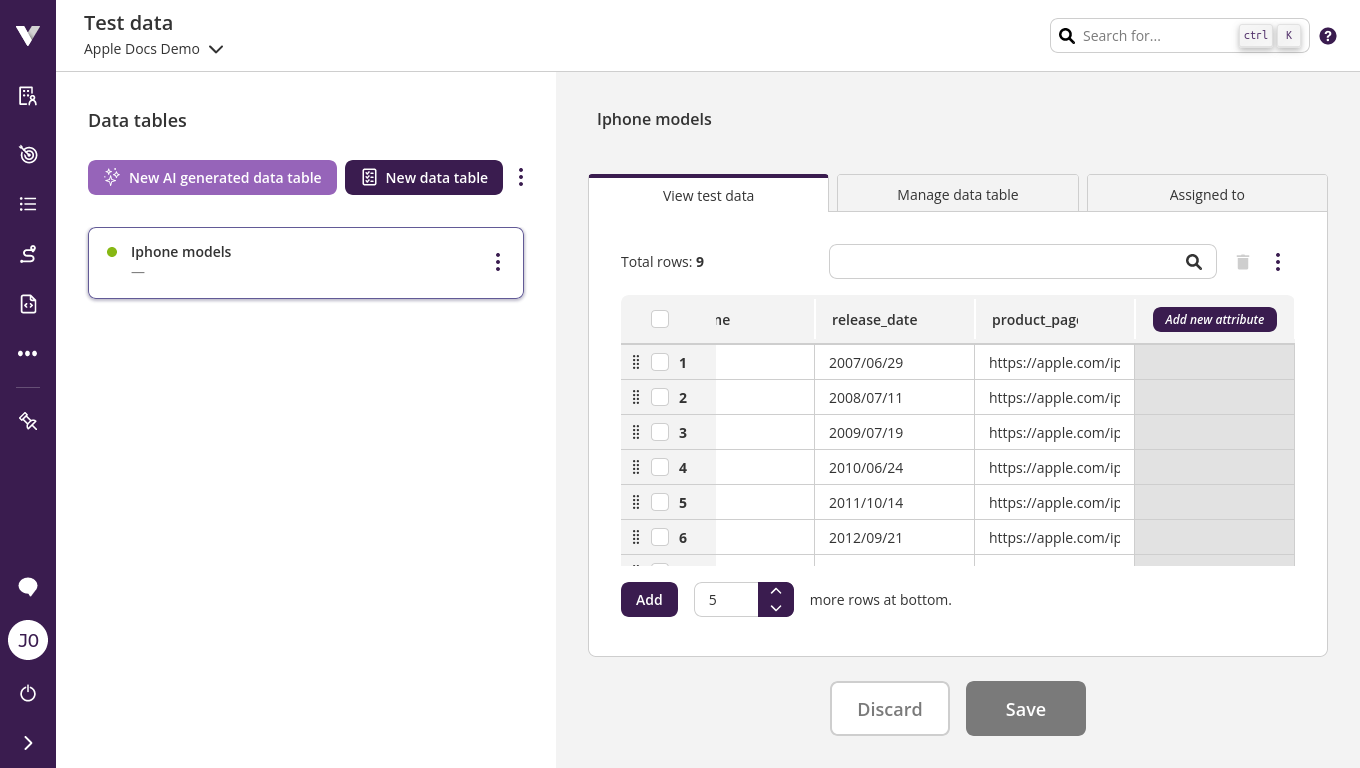Click the search magnifier inside the table search bar

1194,261
